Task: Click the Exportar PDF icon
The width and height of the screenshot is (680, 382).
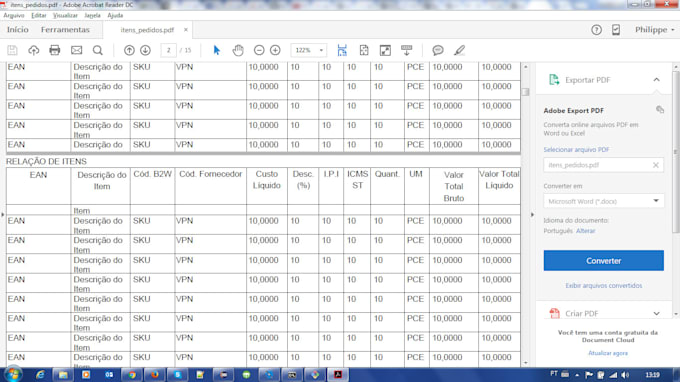Action: click(x=554, y=80)
